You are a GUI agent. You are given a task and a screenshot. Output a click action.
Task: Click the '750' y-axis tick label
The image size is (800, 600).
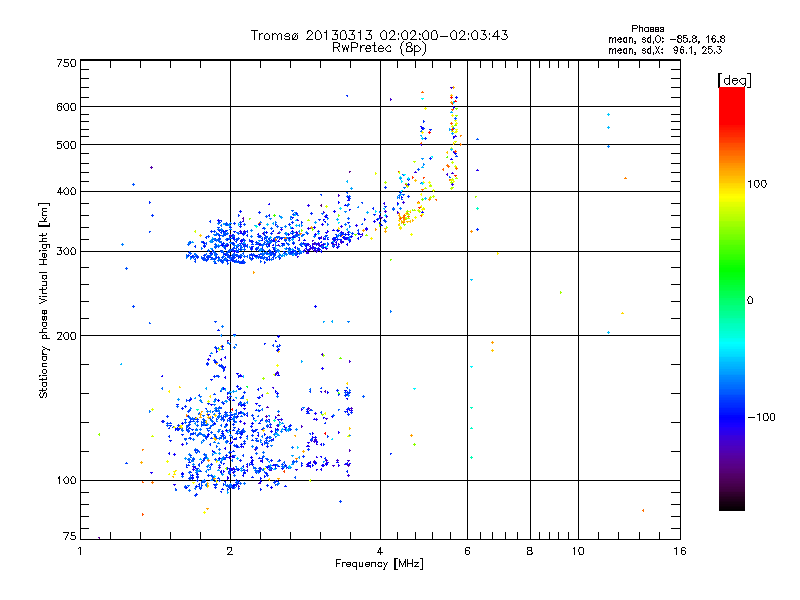pos(66,63)
